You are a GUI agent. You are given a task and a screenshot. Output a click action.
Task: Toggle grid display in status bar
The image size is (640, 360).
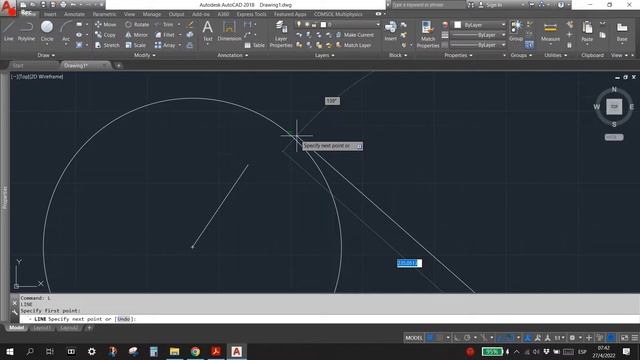click(430, 338)
